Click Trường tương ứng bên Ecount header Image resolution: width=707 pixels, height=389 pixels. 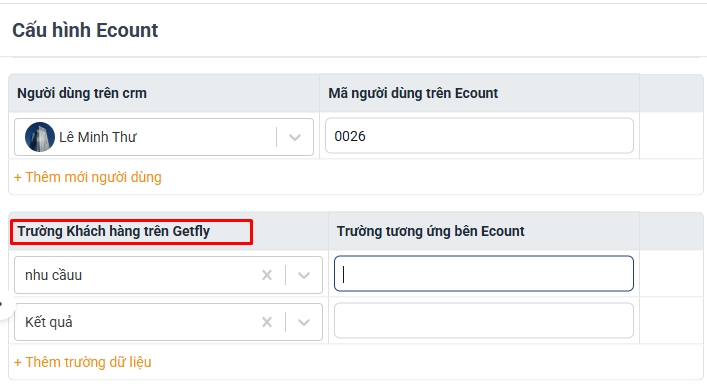click(431, 231)
